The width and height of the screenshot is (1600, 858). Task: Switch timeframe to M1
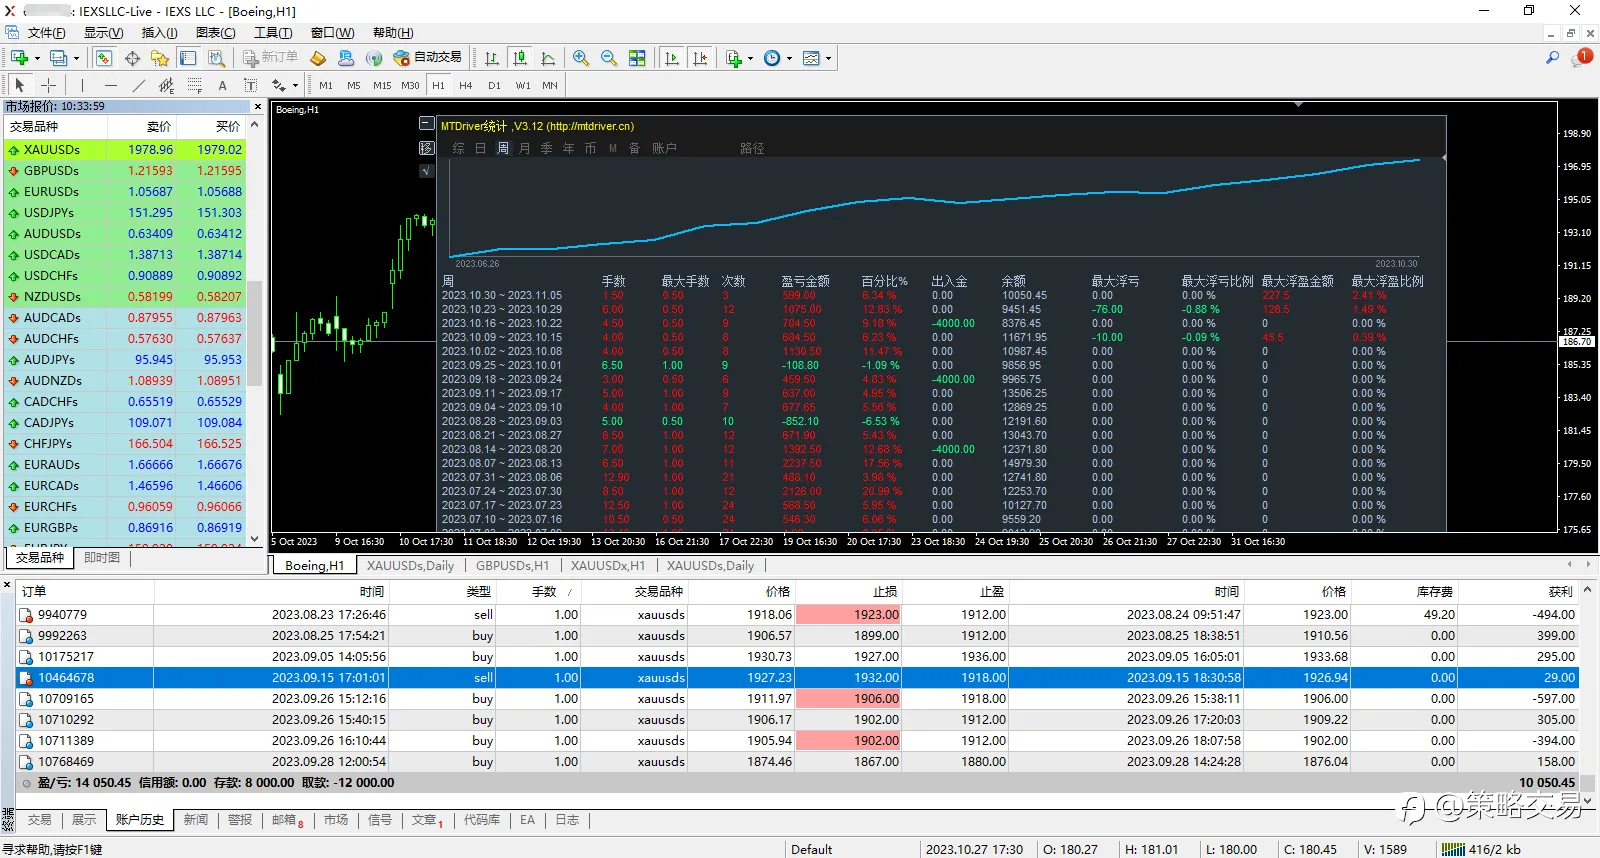pyautogui.click(x=326, y=85)
